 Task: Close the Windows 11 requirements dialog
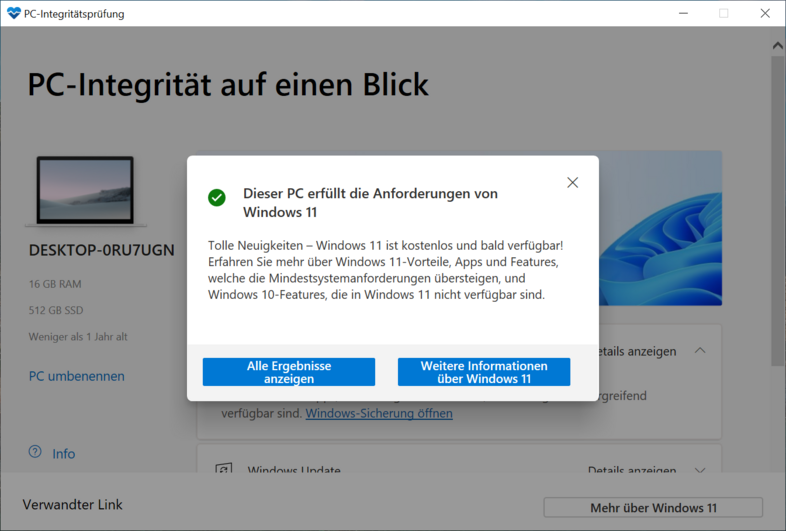(x=572, y=183)
